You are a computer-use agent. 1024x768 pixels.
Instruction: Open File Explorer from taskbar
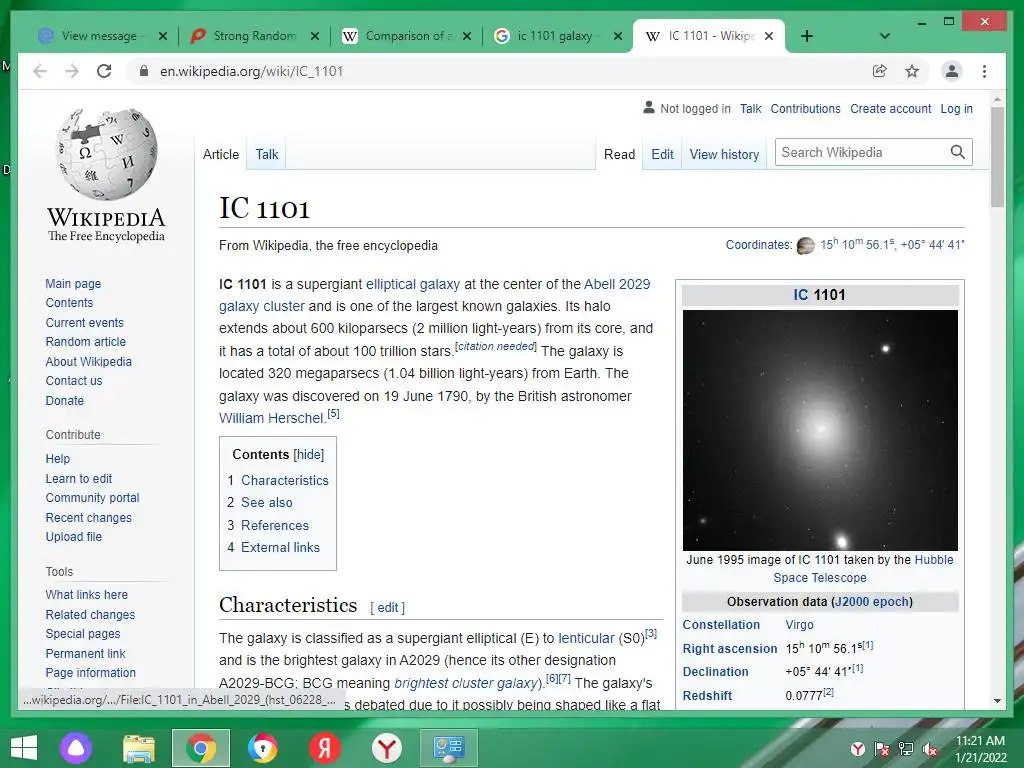(x=139, y=748)
